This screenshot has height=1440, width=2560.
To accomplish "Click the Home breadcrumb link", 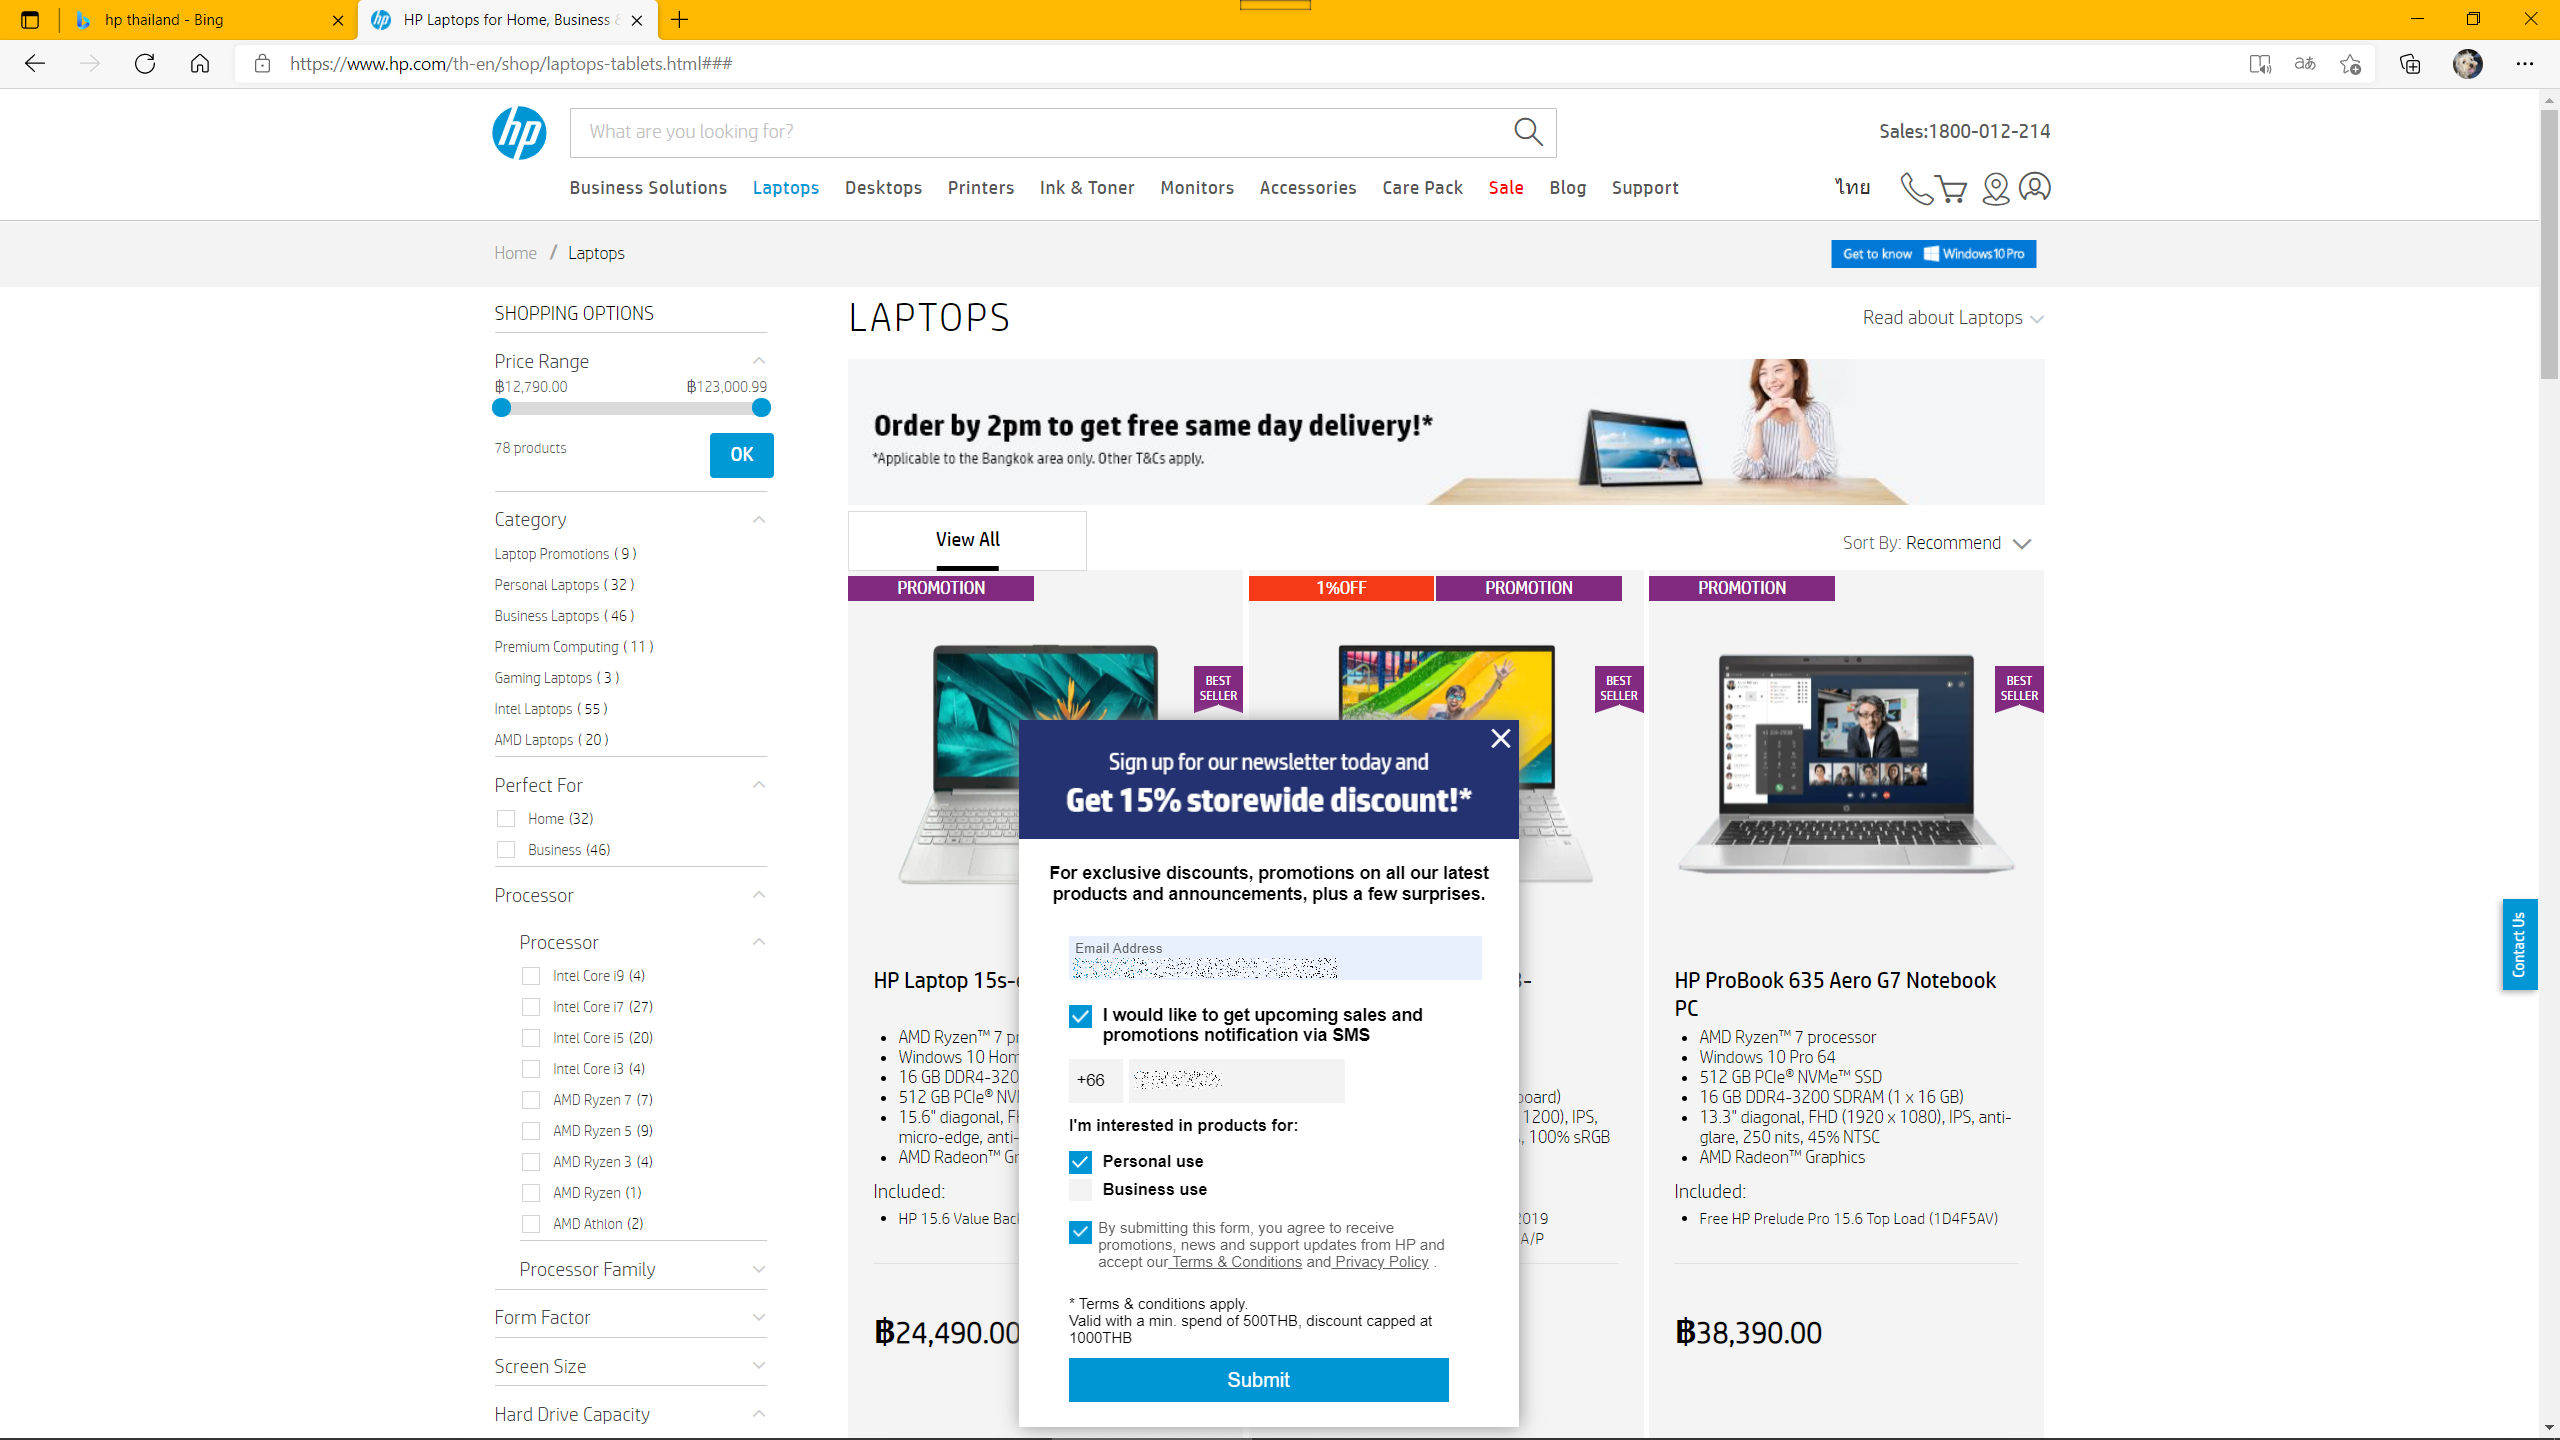I will coord(515,253).
